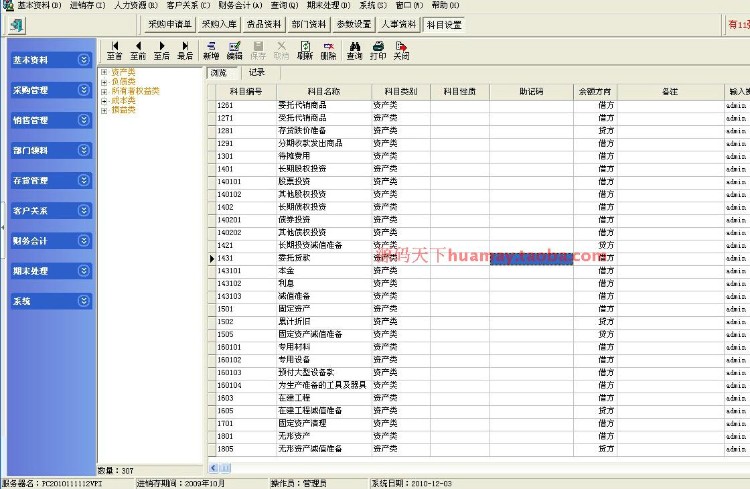Expand the 客户关系 sidebar section
This screenshot has height=489, width=750.
(84, 211)
